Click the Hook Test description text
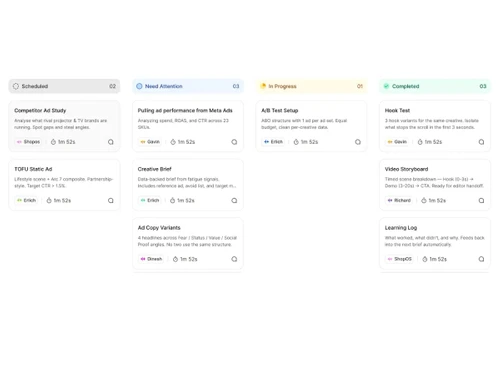 tap(432, 124)
